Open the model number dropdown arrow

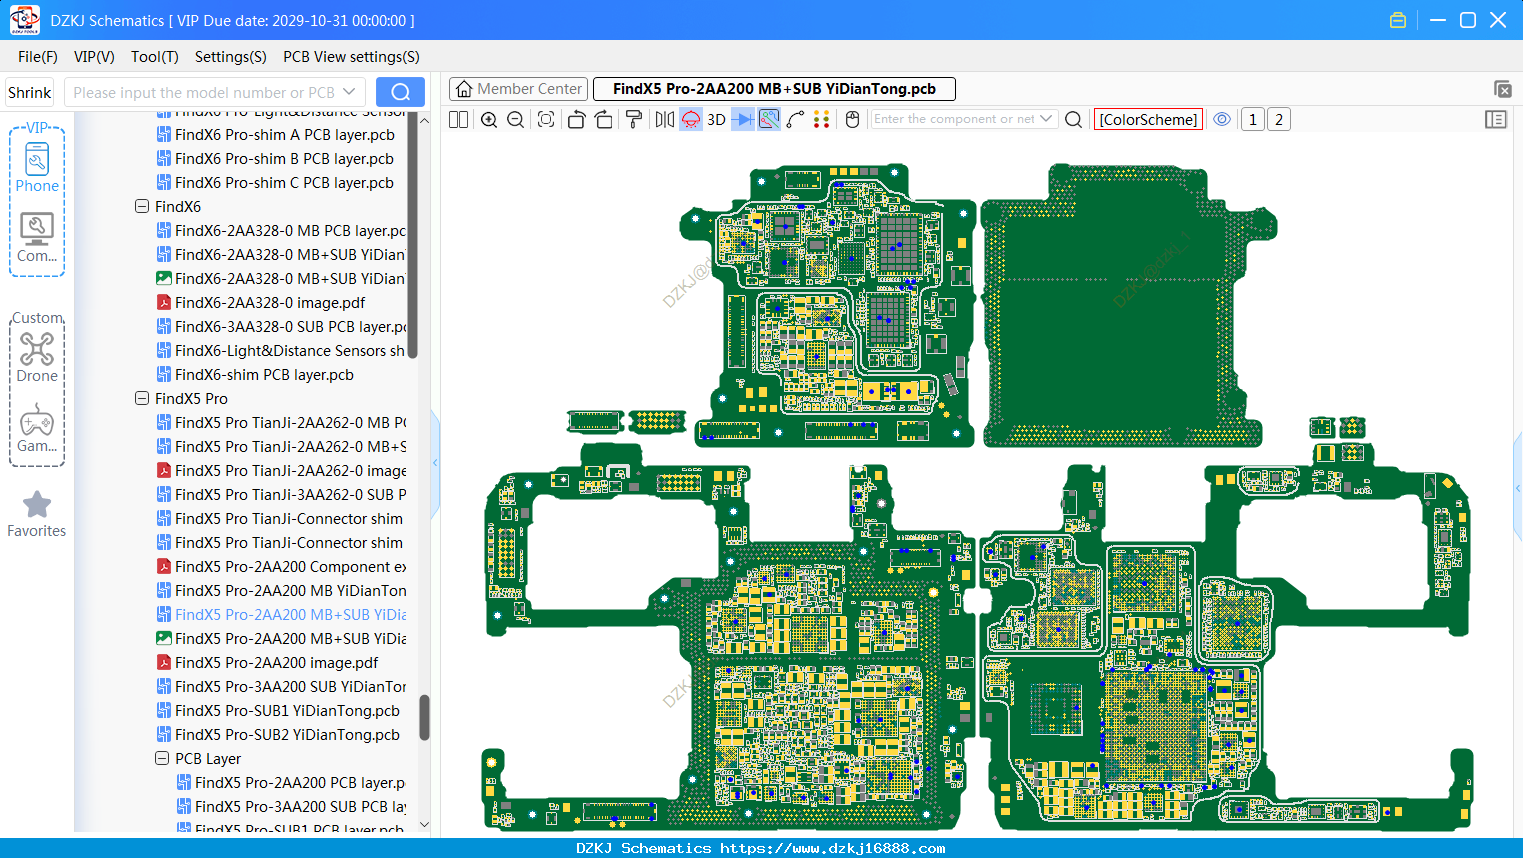pyautogui.click(x=349, y=92)
